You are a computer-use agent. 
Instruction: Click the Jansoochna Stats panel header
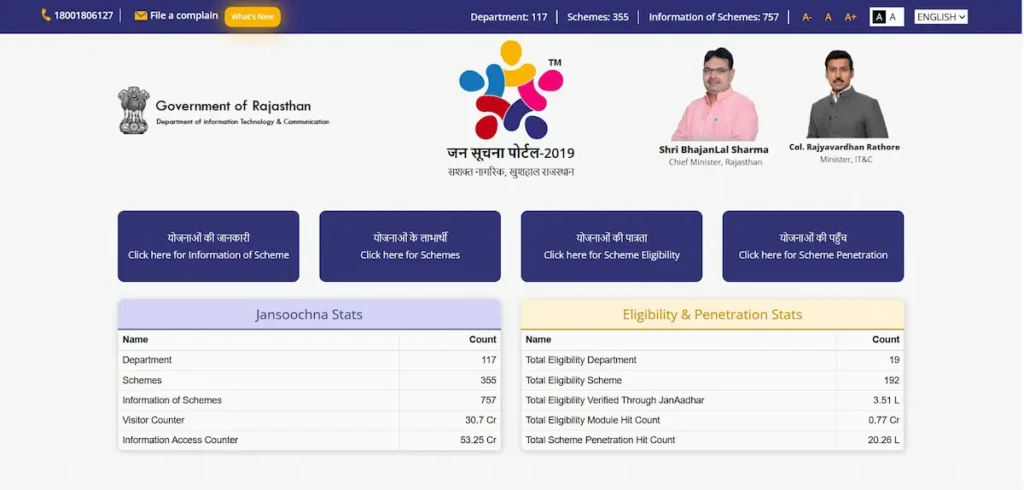(x=309, y=314)
